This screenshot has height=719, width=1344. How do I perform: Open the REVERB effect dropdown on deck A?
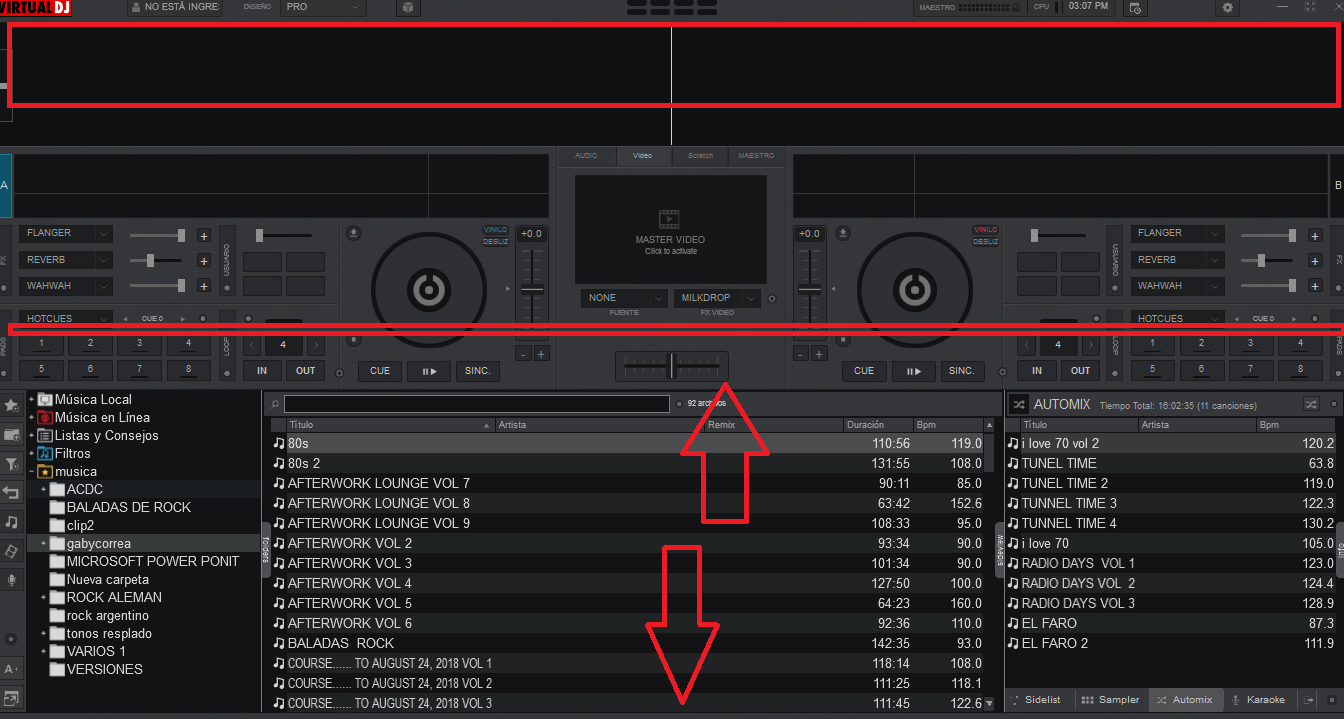tap(65, 260)
